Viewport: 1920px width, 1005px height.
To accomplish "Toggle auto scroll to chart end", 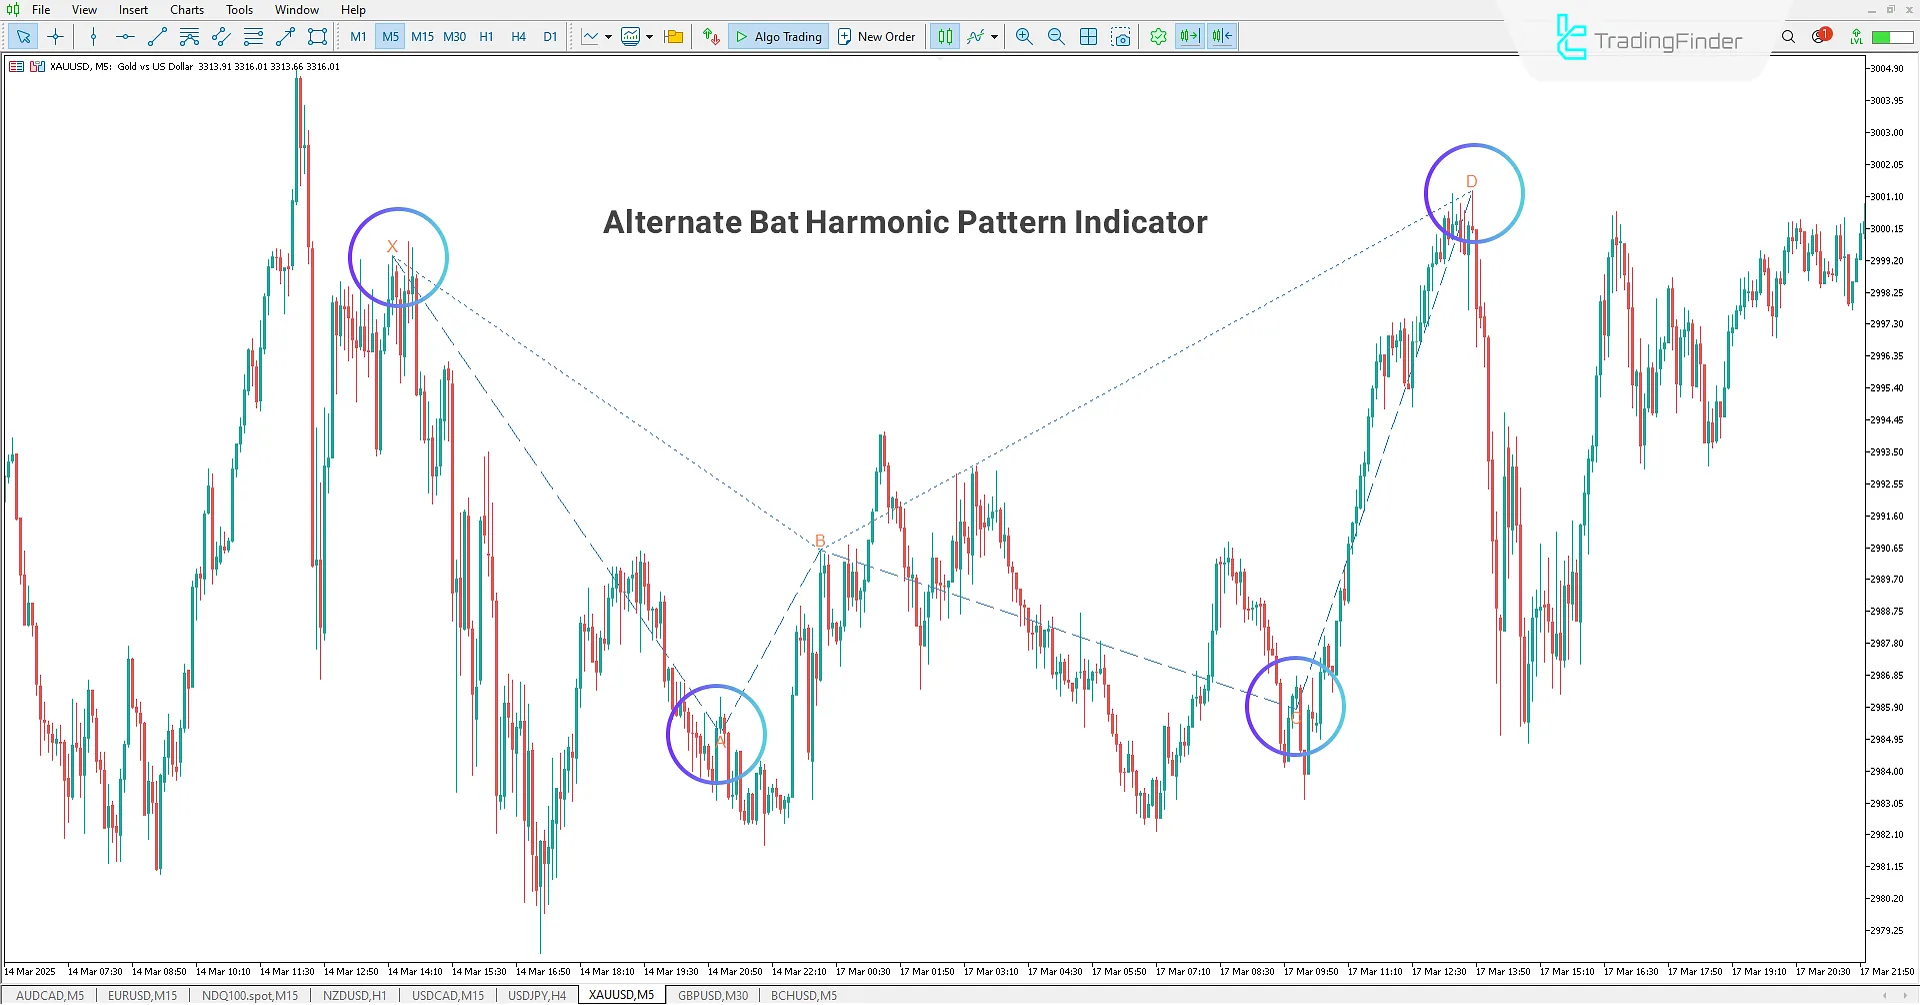I will pyautogui.click(x=1189, y=36).
